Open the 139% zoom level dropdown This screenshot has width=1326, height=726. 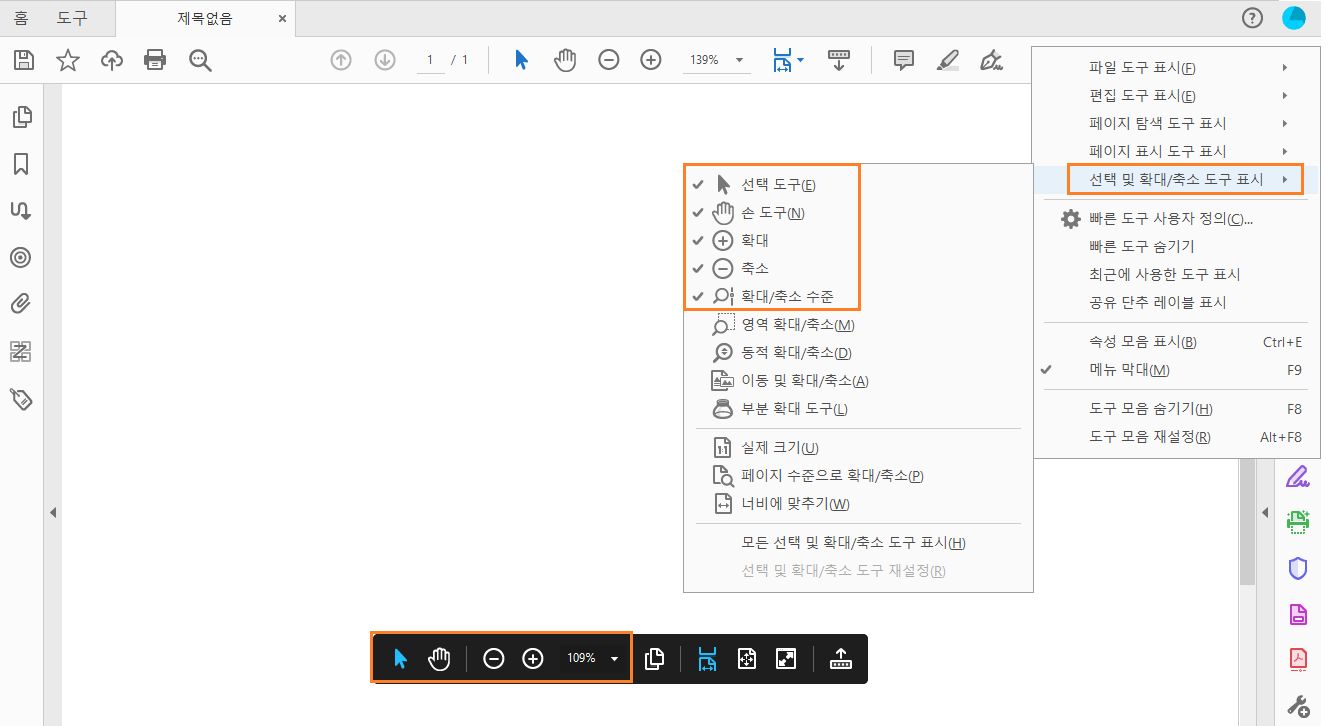(x=715, y=60)
